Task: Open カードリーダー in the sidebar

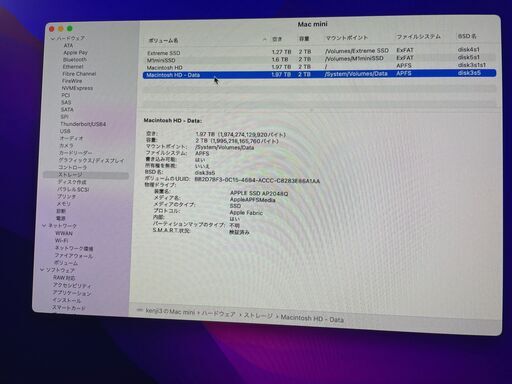Action: coord(75,153)
